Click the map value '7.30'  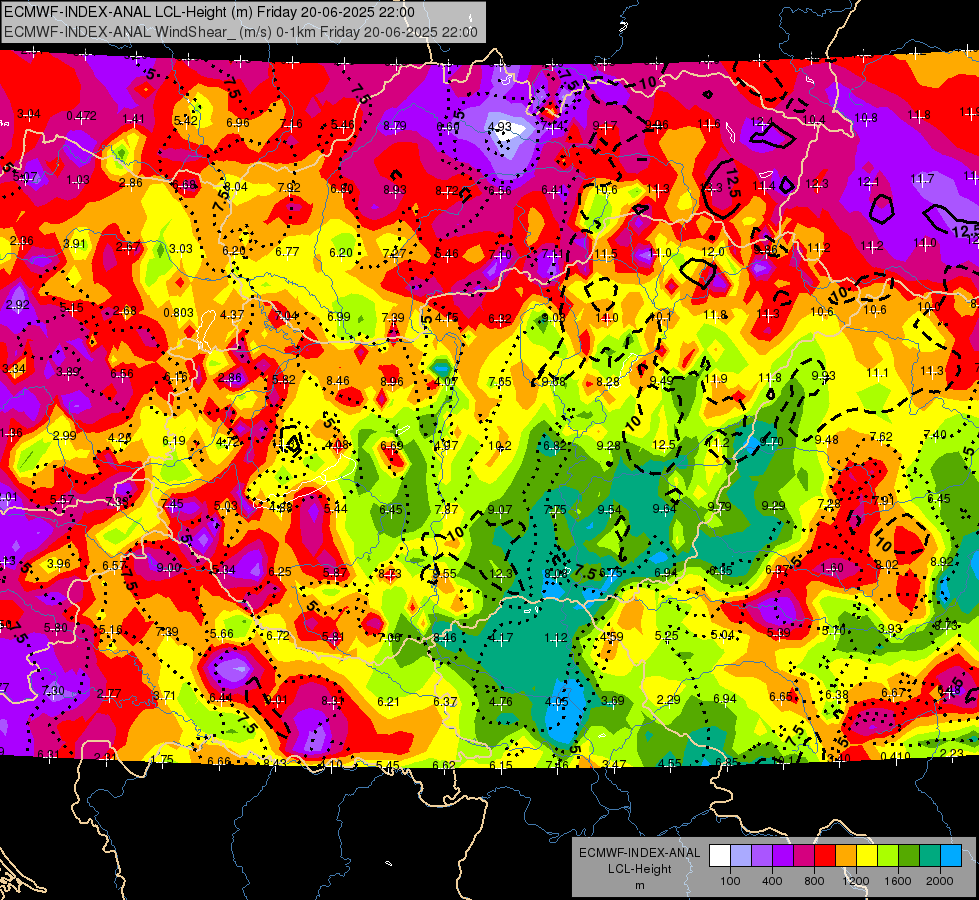click(52, 690)
